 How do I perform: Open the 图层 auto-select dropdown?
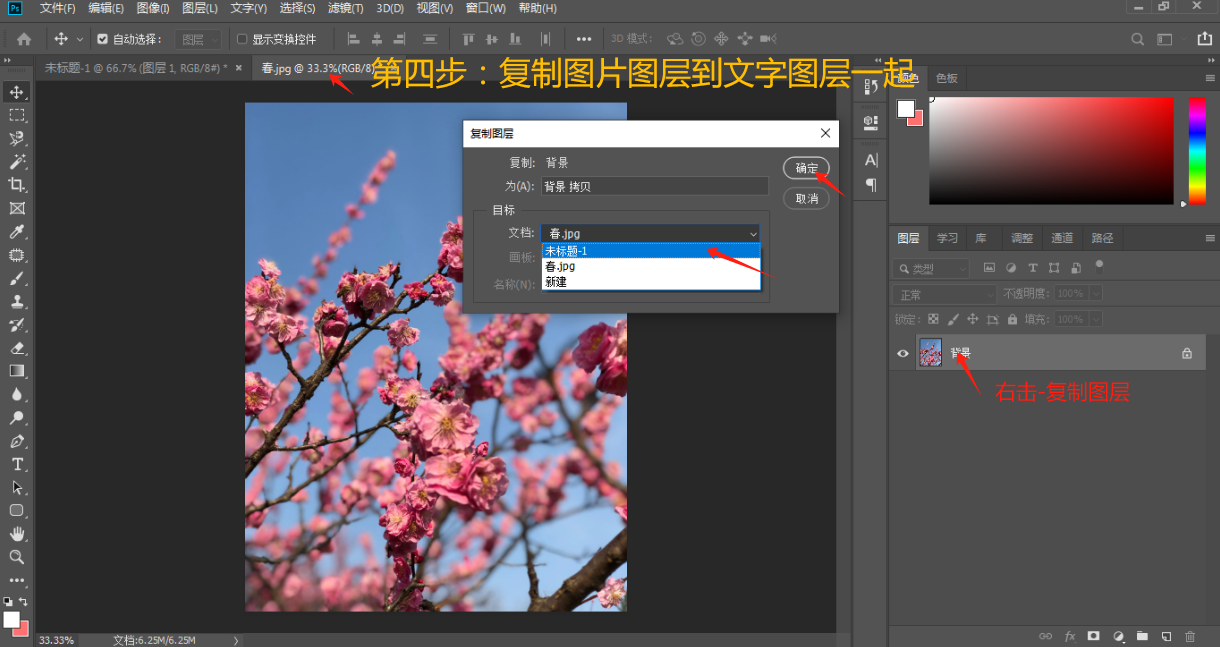click(x=198, y=40)
